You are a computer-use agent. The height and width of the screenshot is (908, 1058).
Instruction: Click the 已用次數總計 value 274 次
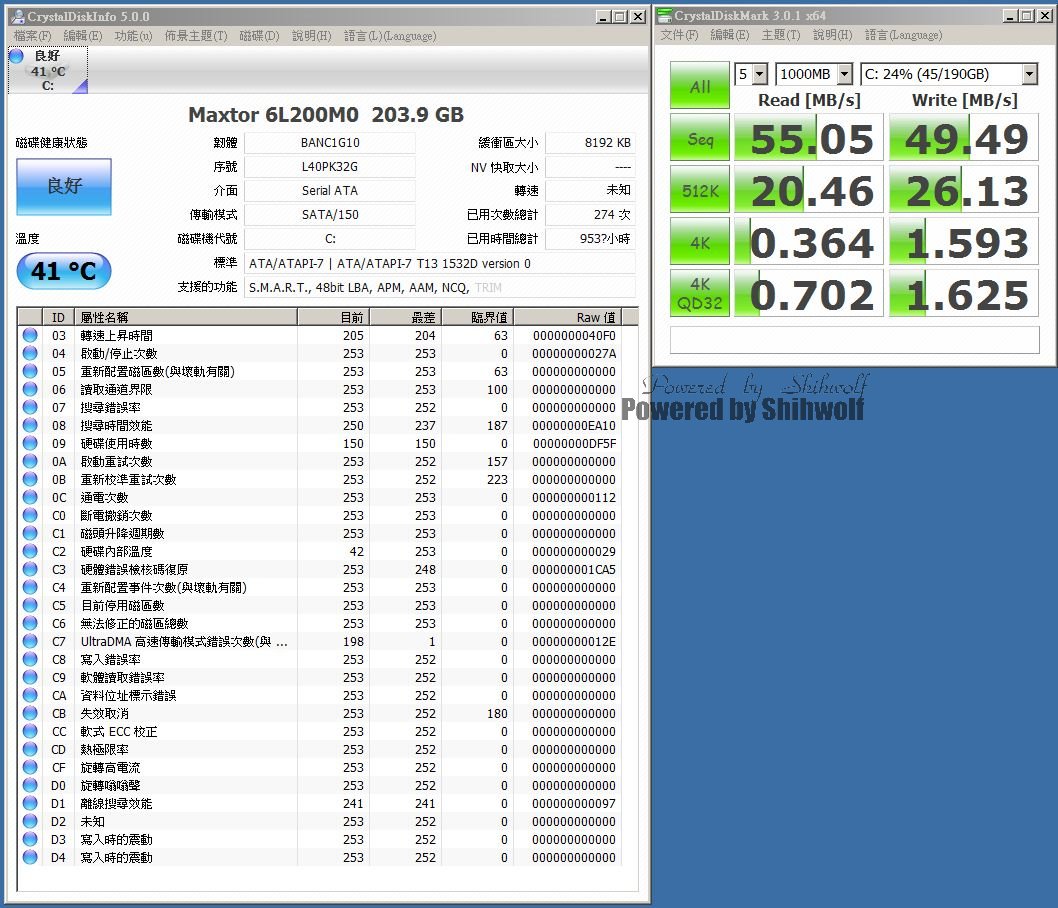tap(590, 215)
